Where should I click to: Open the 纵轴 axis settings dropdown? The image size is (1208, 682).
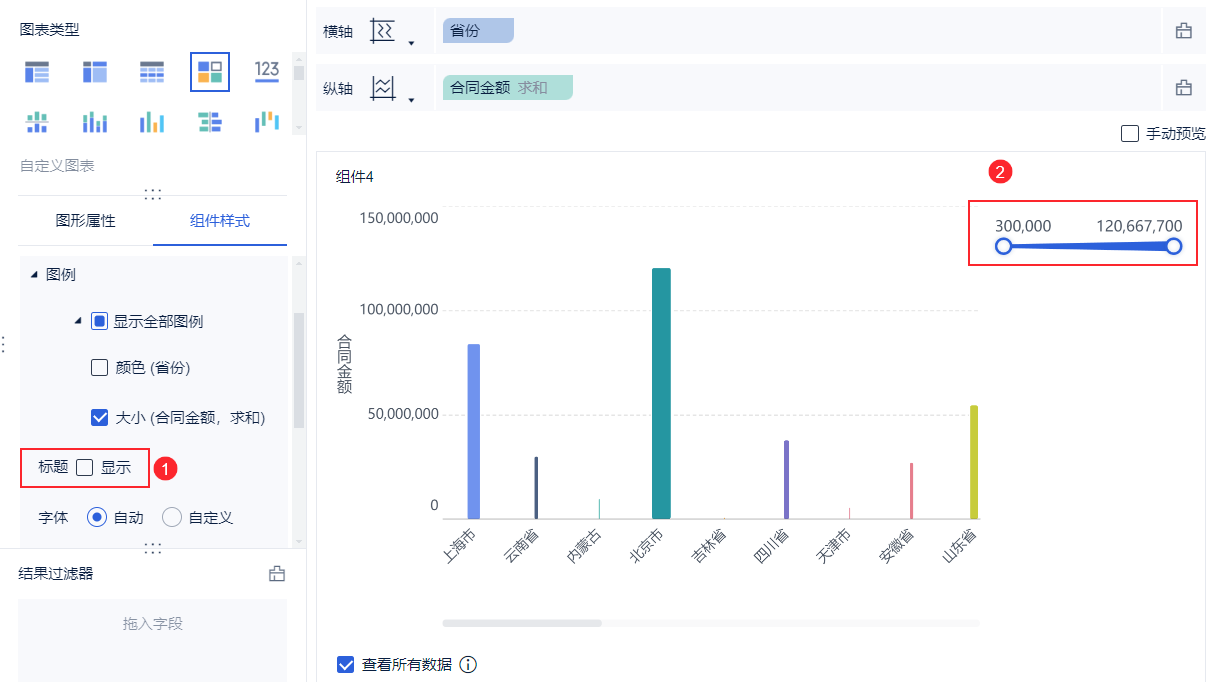click(410, 99)
